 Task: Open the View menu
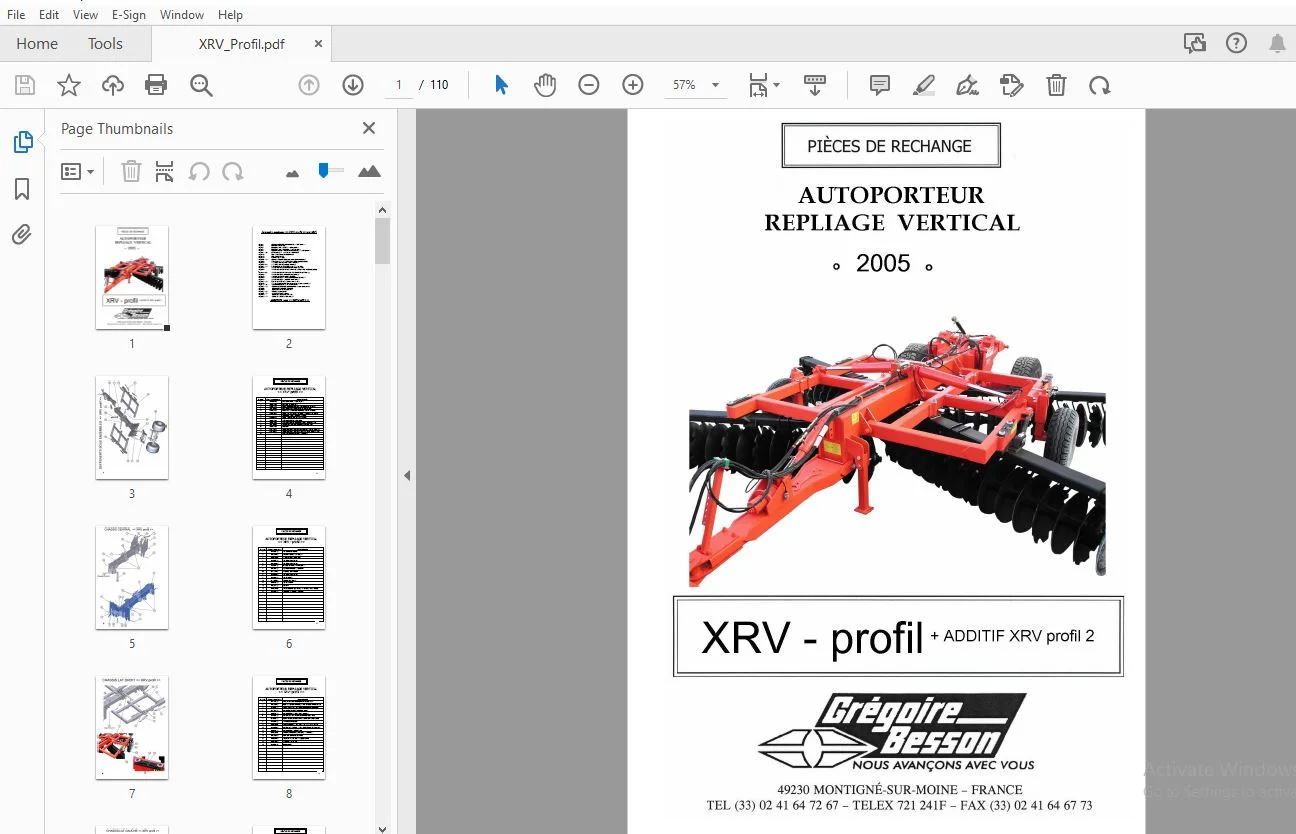pyautogui.click(x=85, y=14)
